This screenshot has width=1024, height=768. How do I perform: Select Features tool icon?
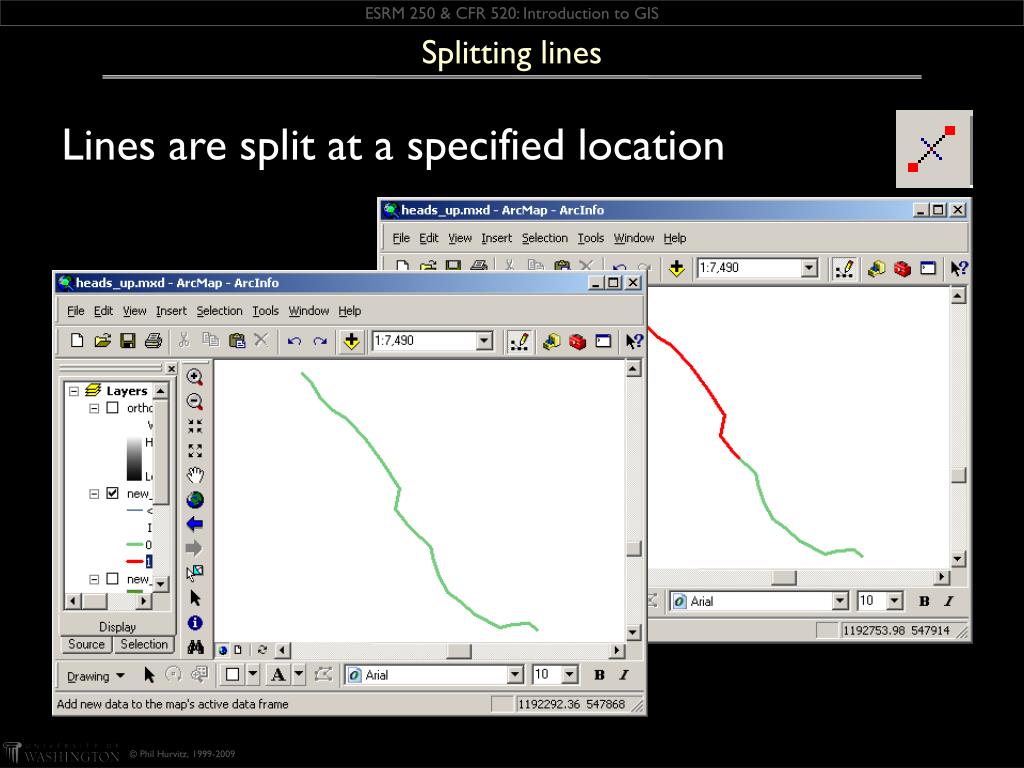[195, 573]
